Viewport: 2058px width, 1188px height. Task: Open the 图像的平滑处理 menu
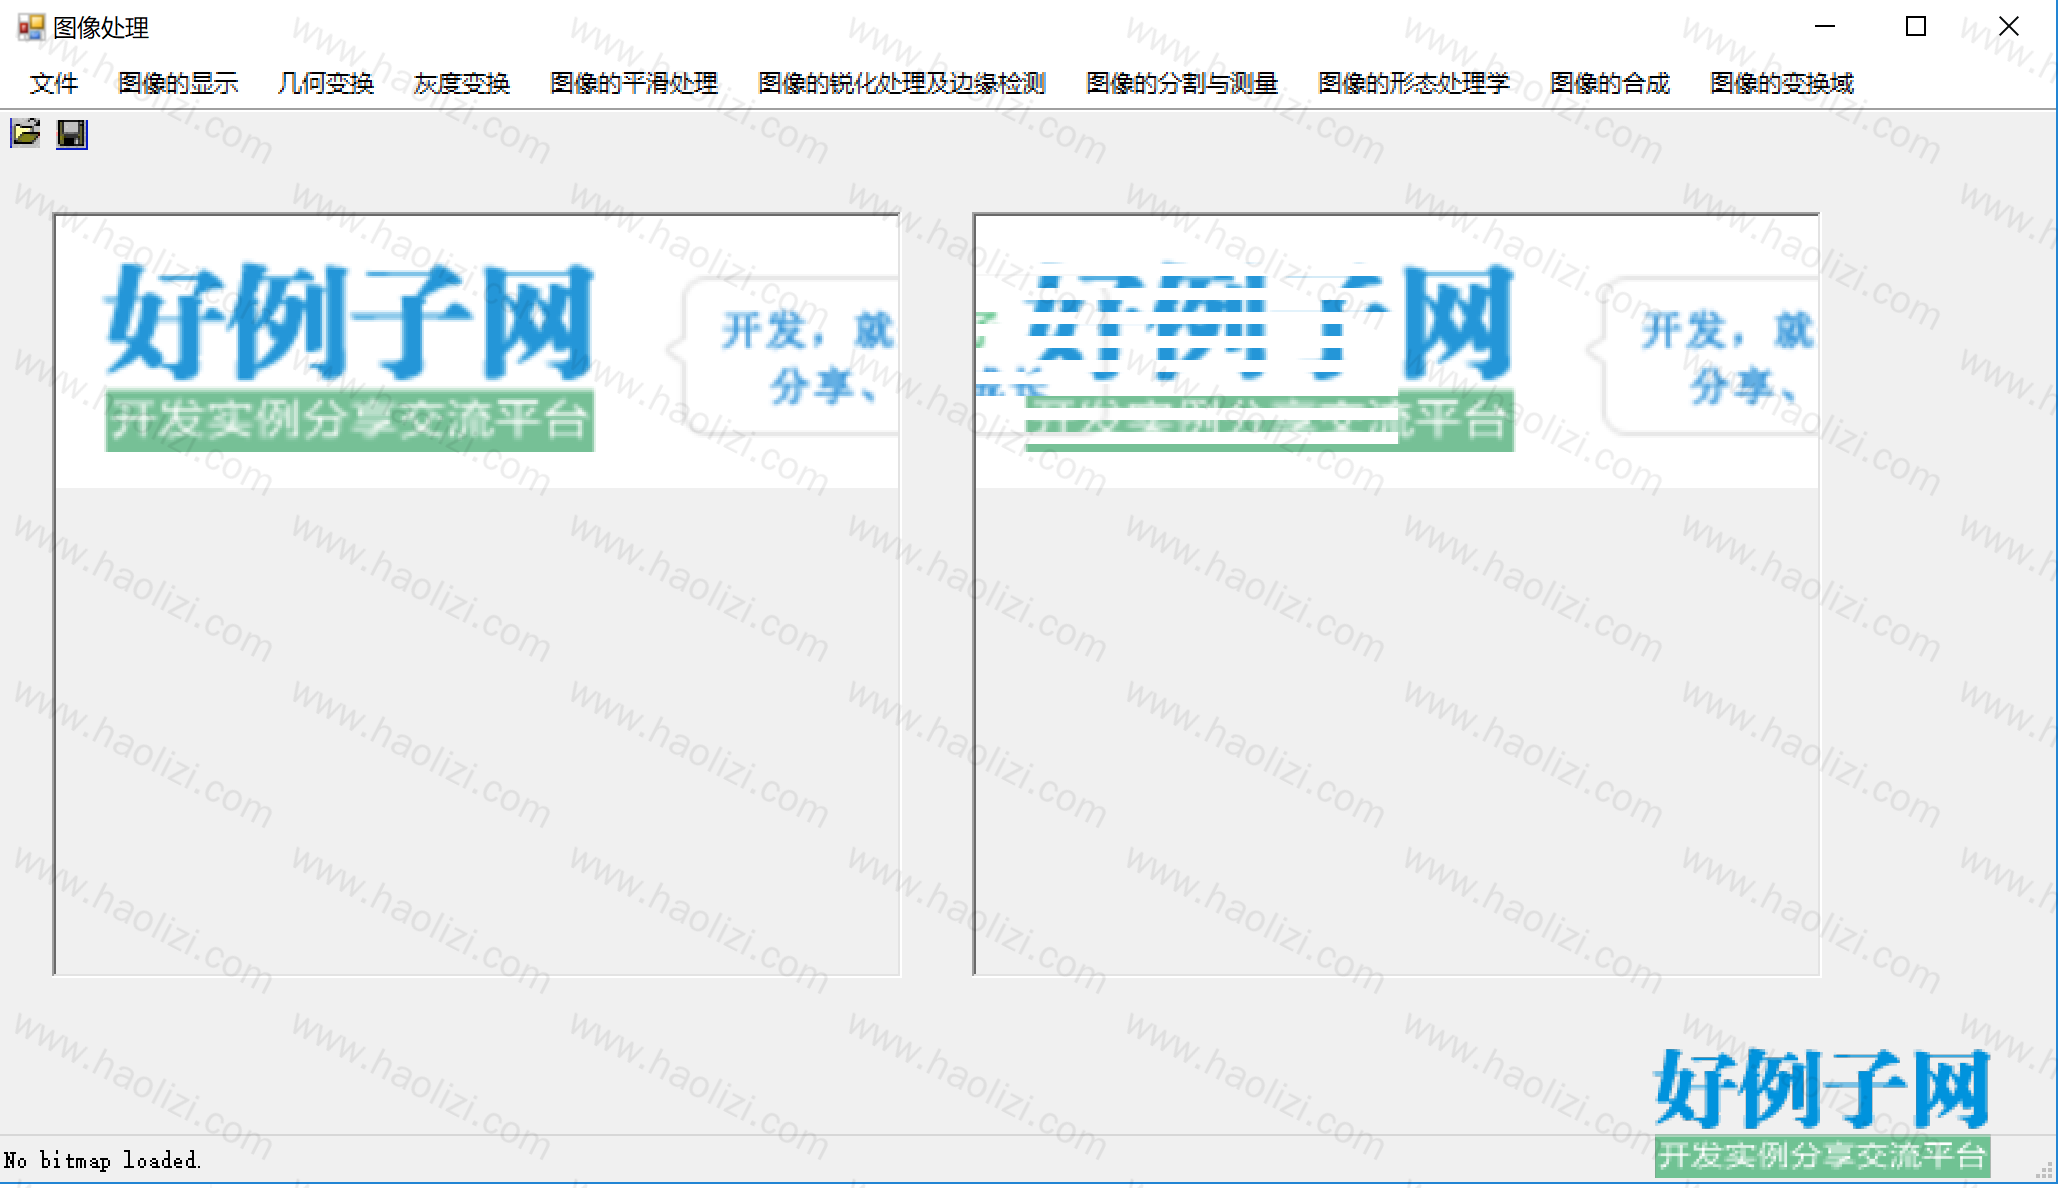[x=634, y=83]
